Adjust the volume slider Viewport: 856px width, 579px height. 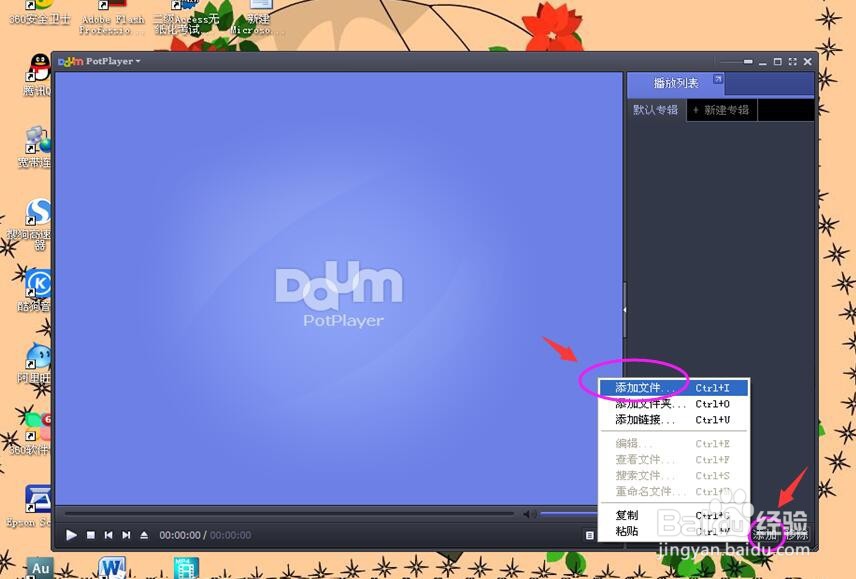tap(568, 514)
